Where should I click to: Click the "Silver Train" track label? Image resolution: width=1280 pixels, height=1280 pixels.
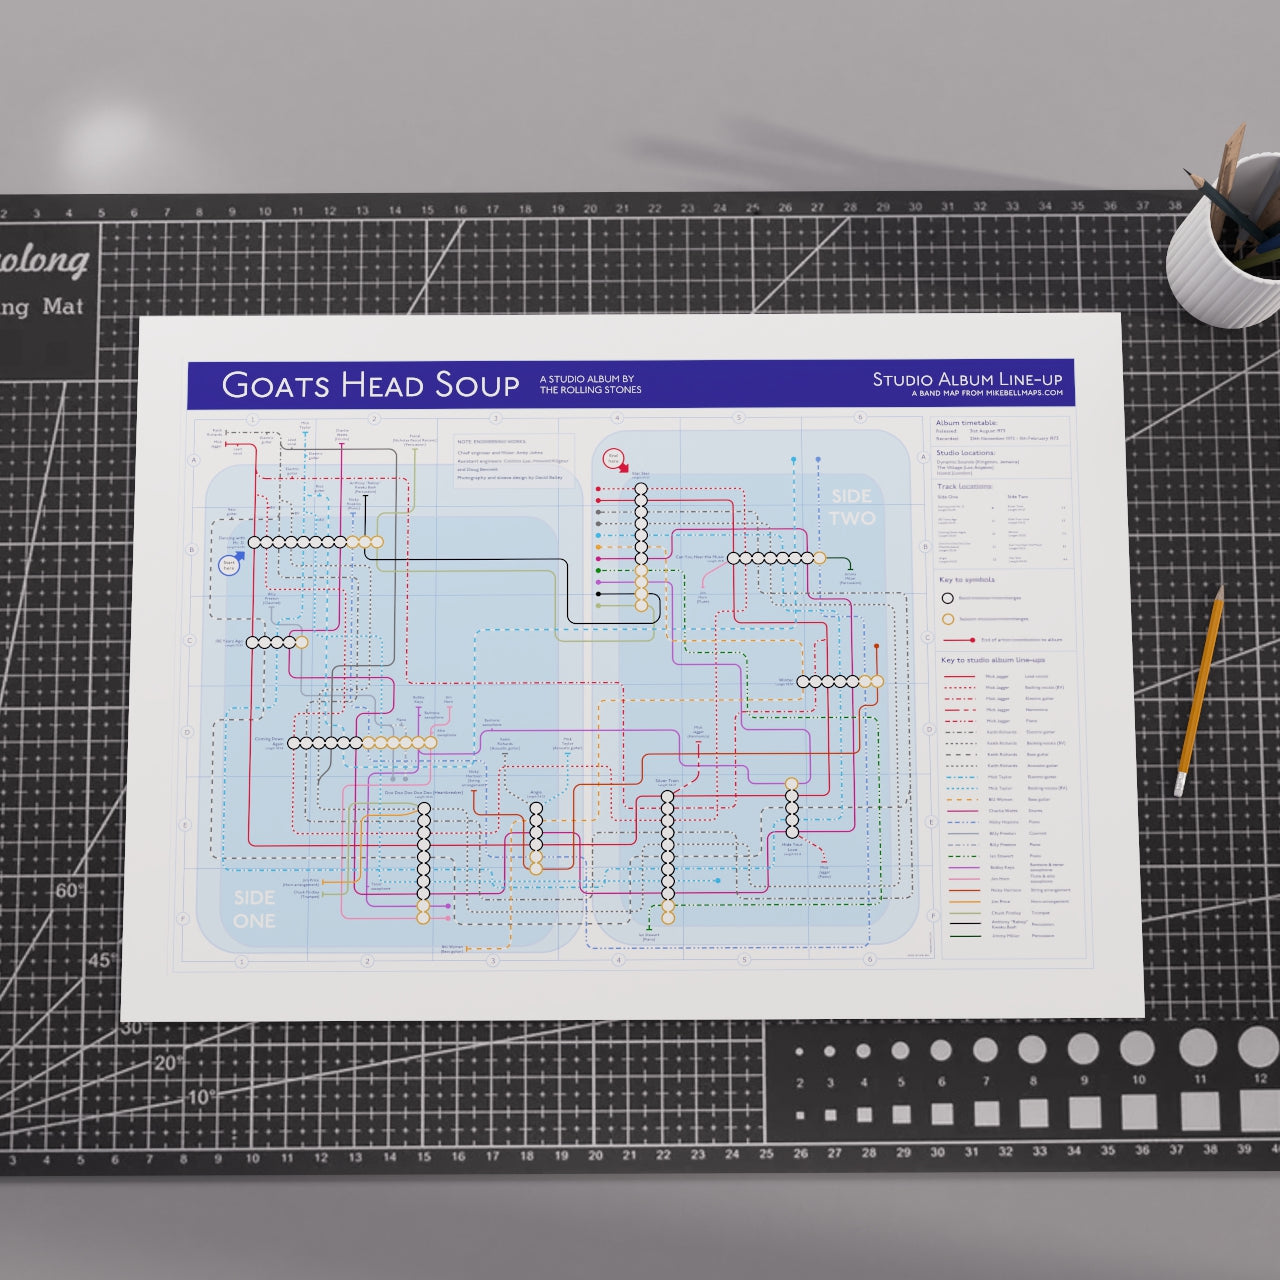667,780
